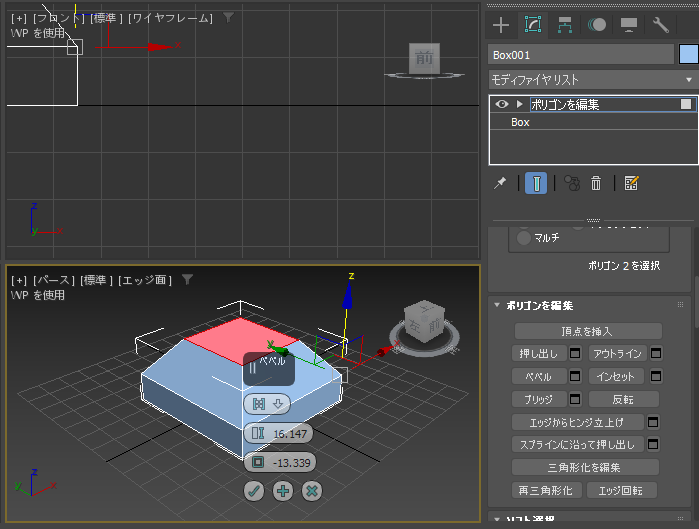
Task: Click the Box001 object name field
Action: coord(581,55)
